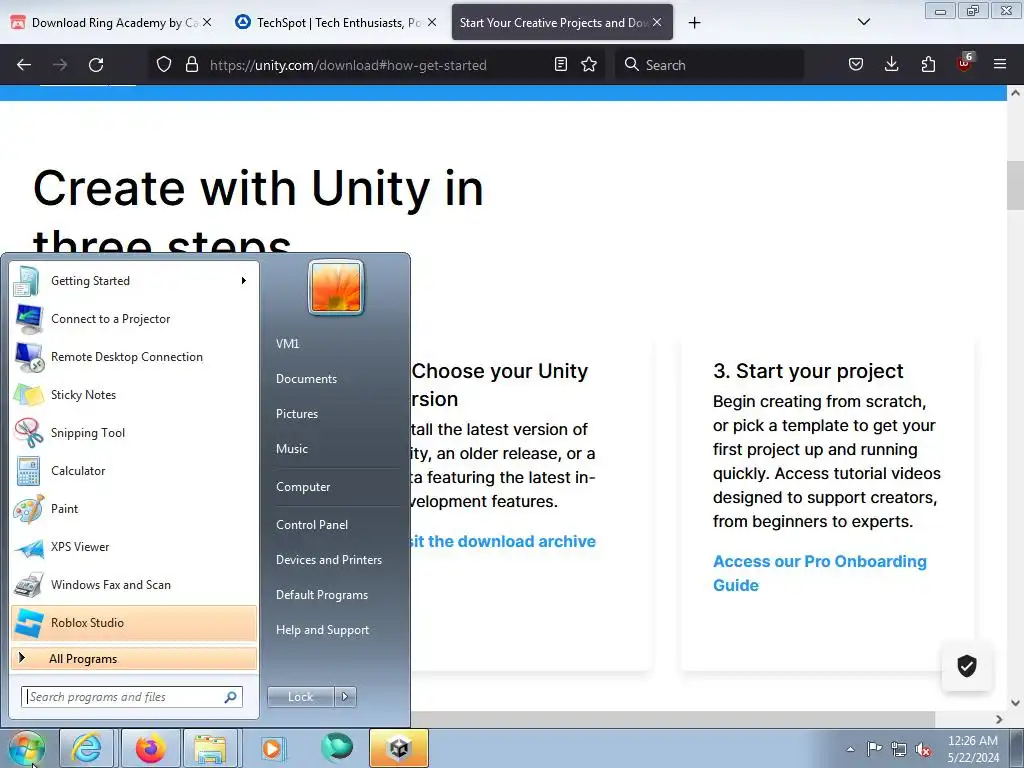Viewport: 1024px width, 768px height.
Task: Click the Firefox Search box
Action: point(709,65)
